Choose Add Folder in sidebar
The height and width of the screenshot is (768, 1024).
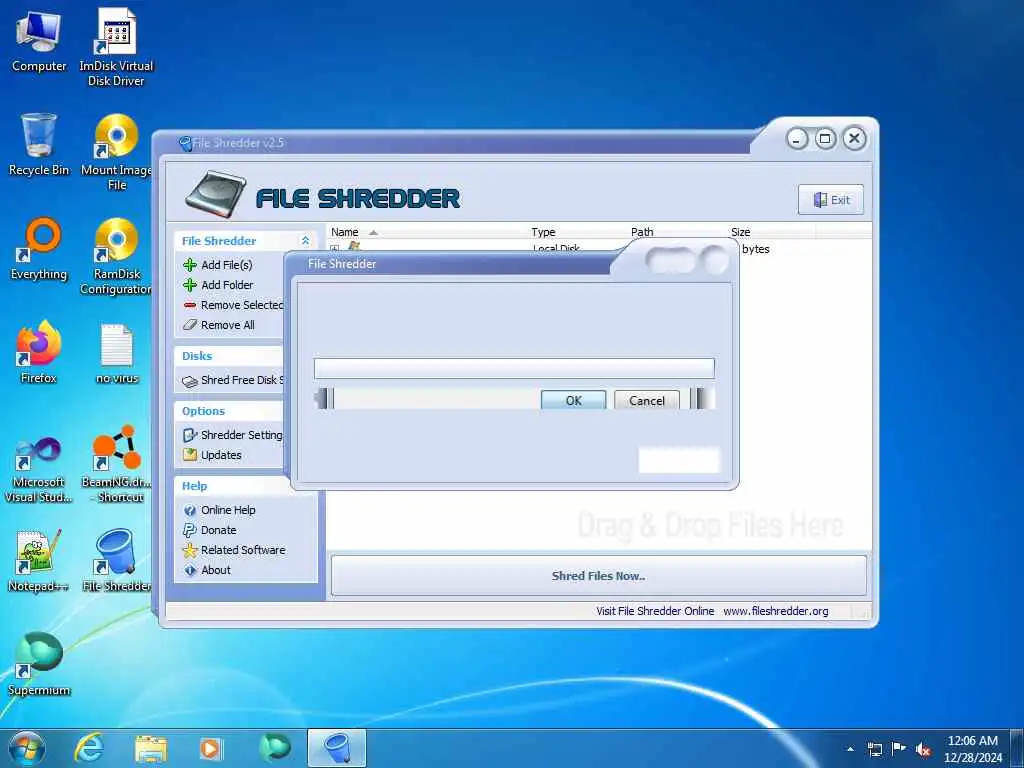click(218, 285)
